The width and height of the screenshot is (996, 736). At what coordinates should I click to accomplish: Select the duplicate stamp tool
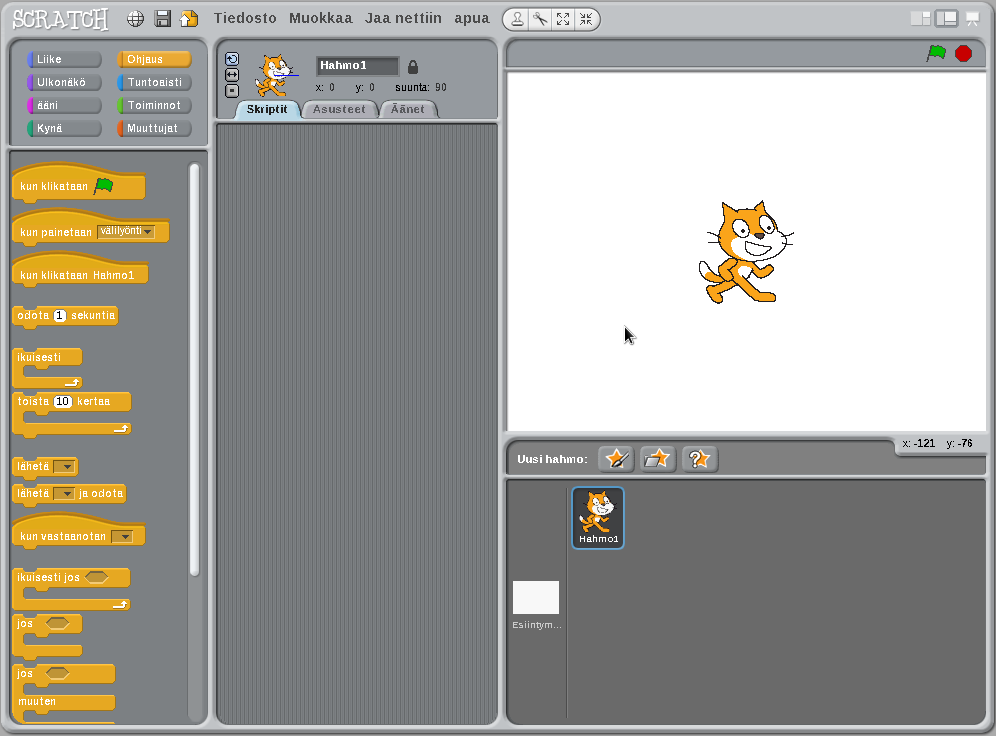(x=518, y=19)
